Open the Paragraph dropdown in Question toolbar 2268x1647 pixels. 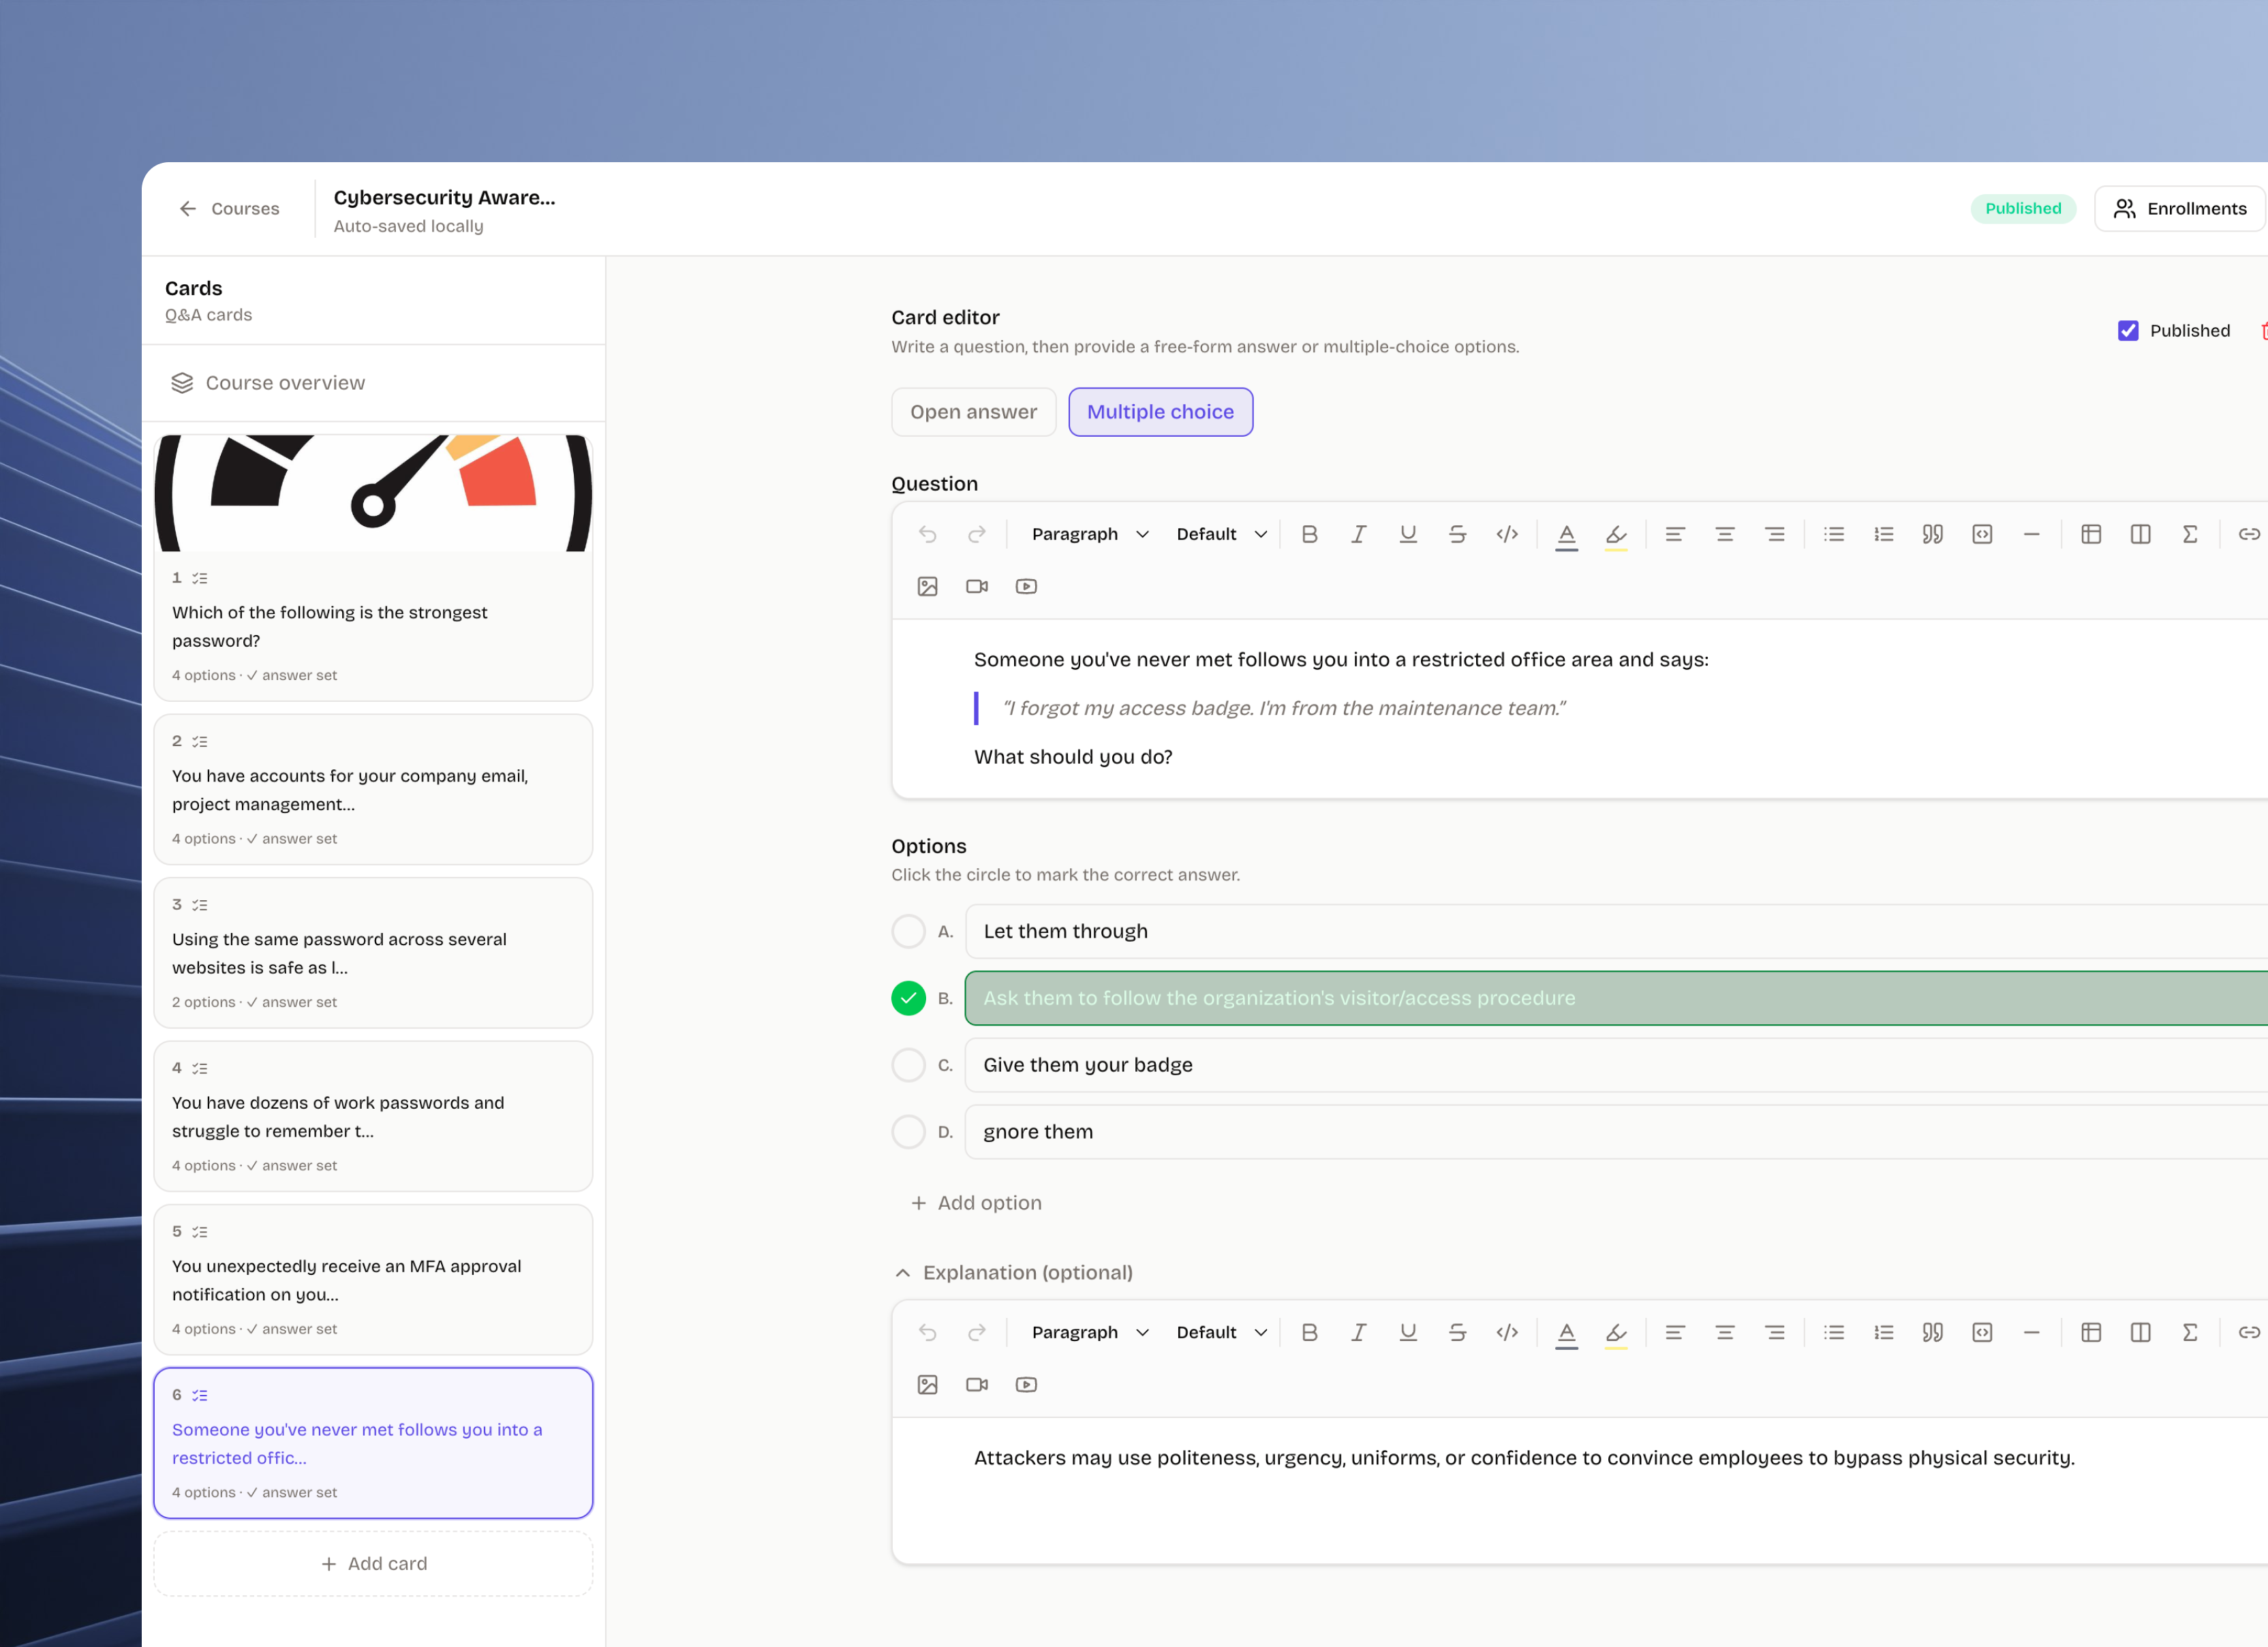click(1090, 534)
